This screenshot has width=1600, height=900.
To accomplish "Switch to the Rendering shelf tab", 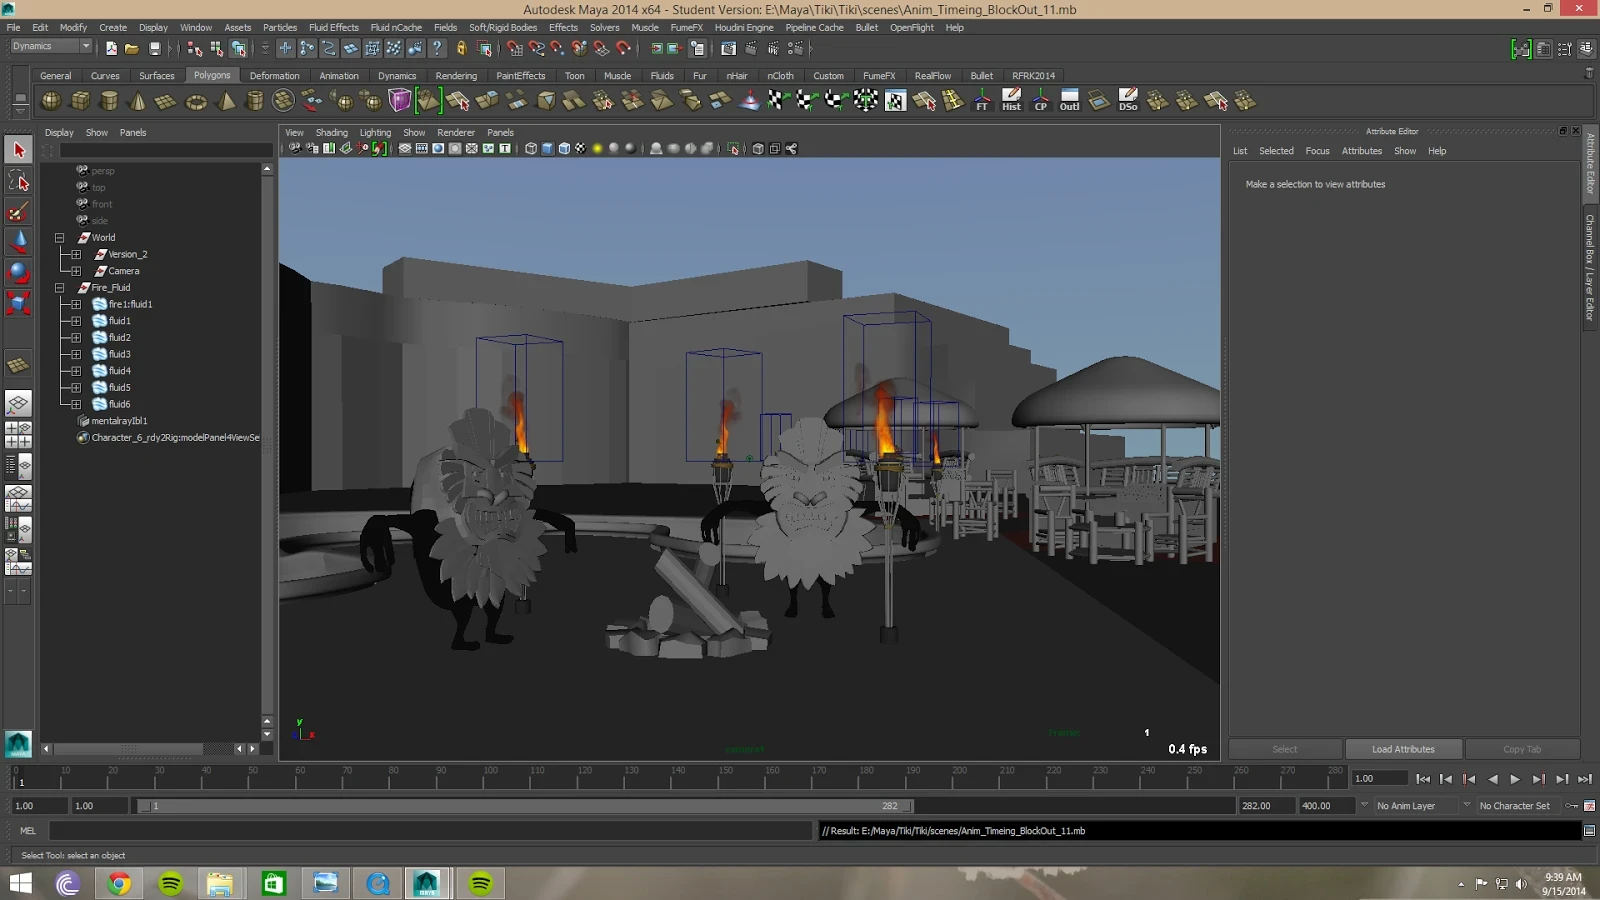I will click(x=456, y=76).
